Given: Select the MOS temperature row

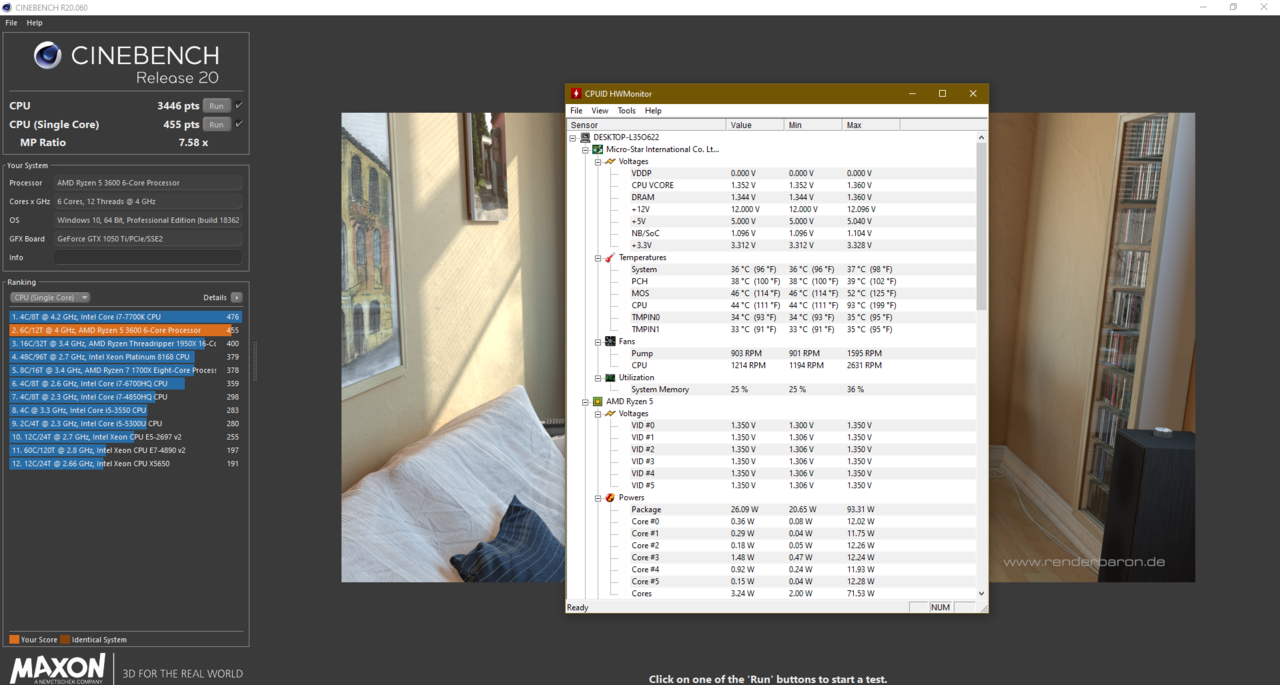Looking at the screenshot, I should [771, 293].
